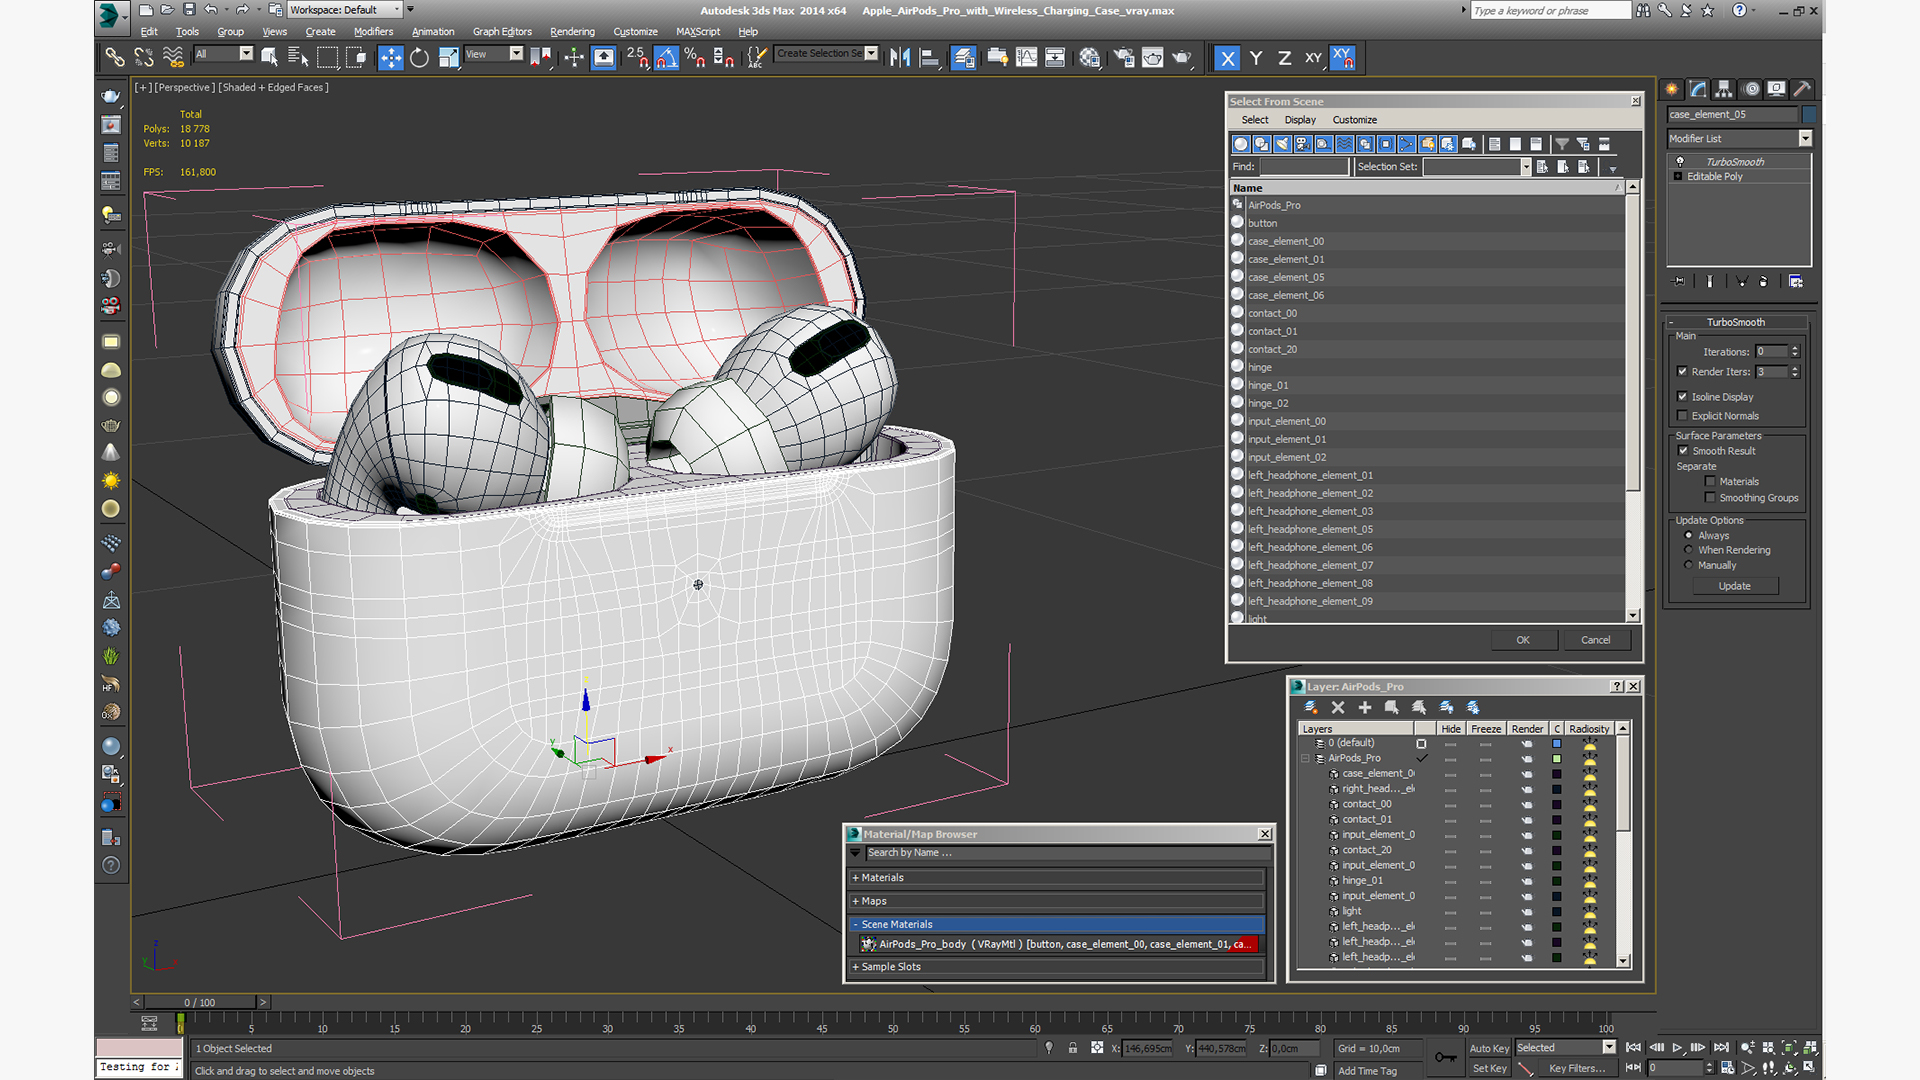Viewport: 1920px width, 1080px height.
Task: Click the Pin Stack icon under modifier stack
Action: coord(1679,282)
